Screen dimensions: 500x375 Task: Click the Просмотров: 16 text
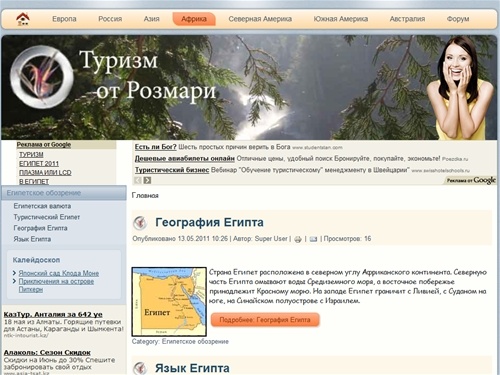click(x=347, y=239)
